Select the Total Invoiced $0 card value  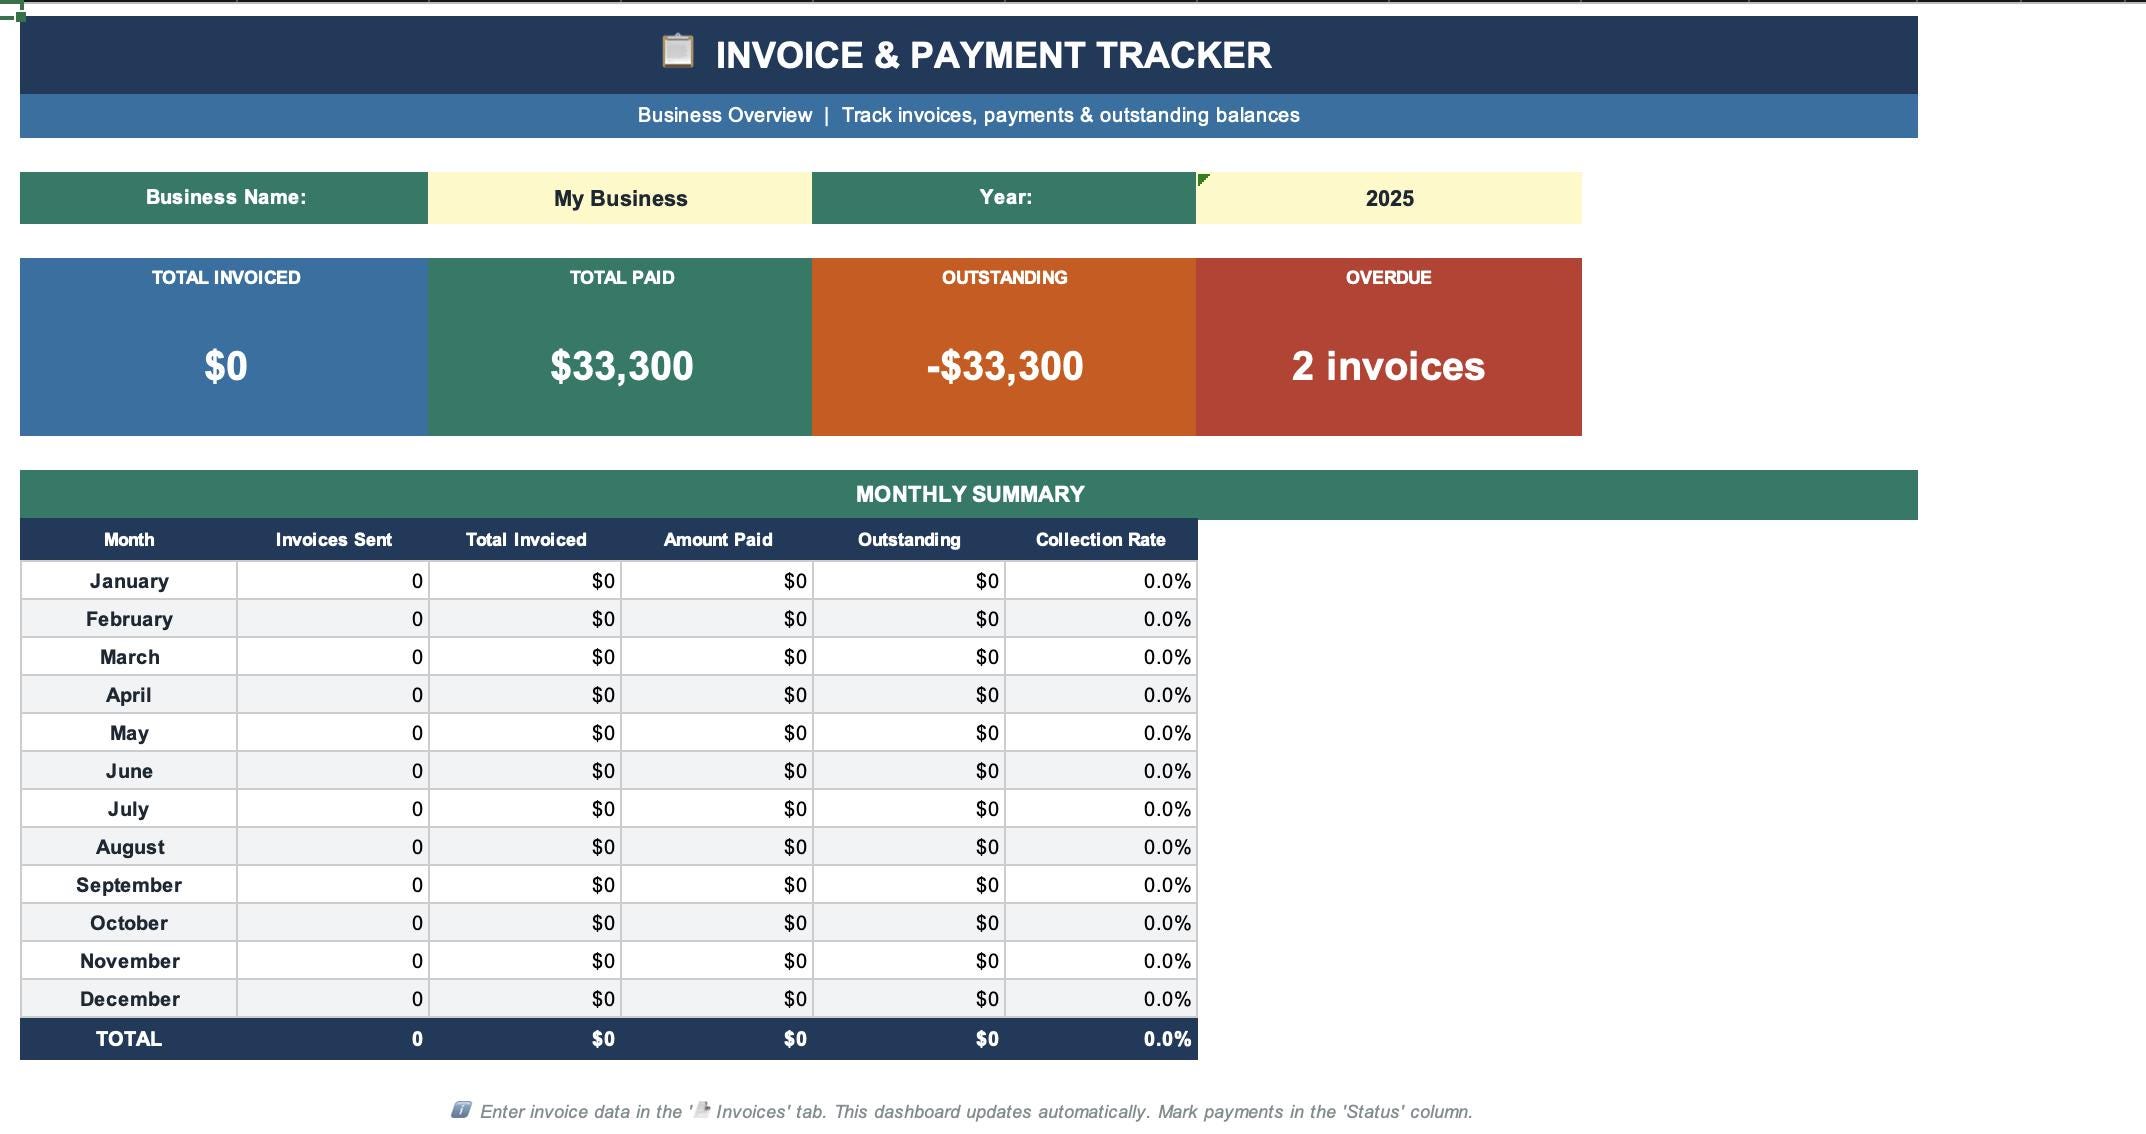[225, 366]
